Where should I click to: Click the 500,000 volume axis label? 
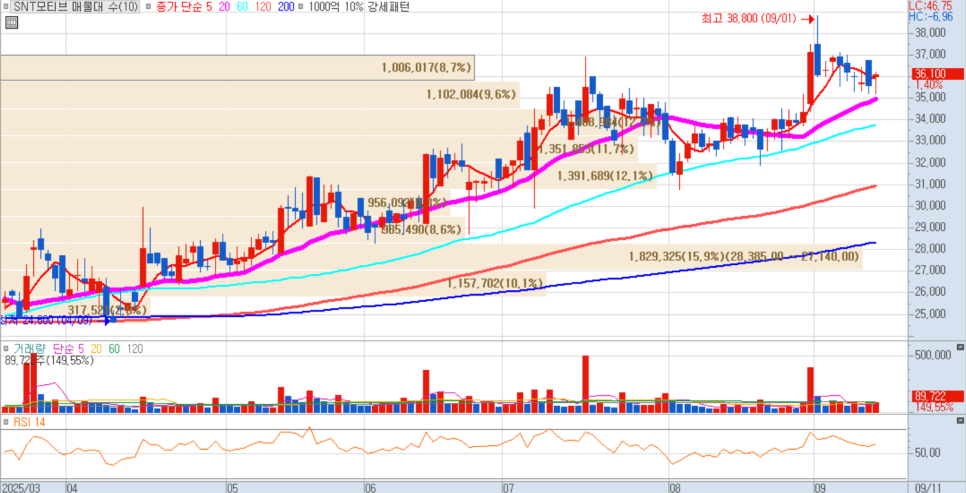pyautogui.click(x=933, y=354)
